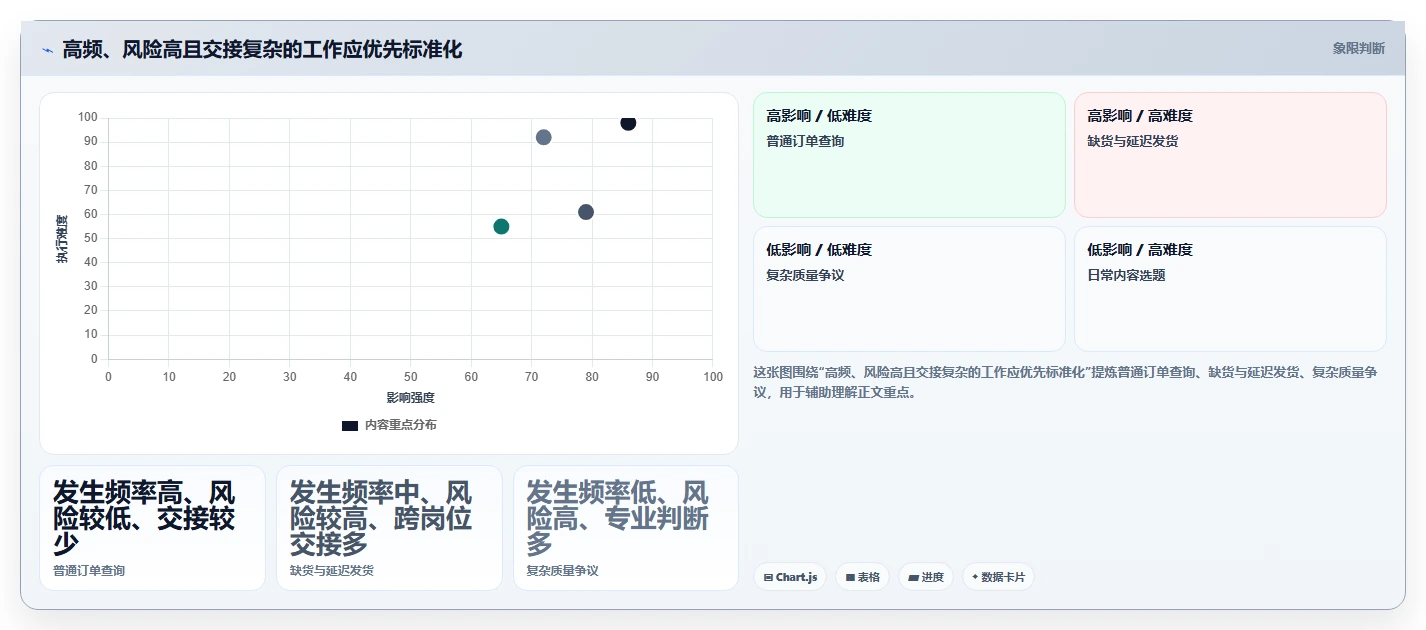Viewport: 1426px width, 630px height.
Task: Click the 50 label on the x-axis
Action: [x=411, y=377]
